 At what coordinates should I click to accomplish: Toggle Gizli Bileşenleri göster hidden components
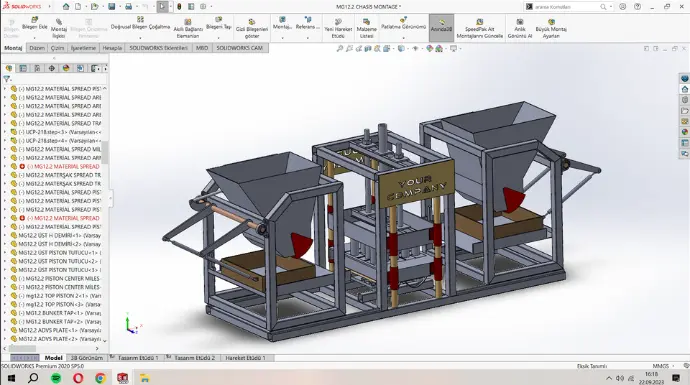252,29
